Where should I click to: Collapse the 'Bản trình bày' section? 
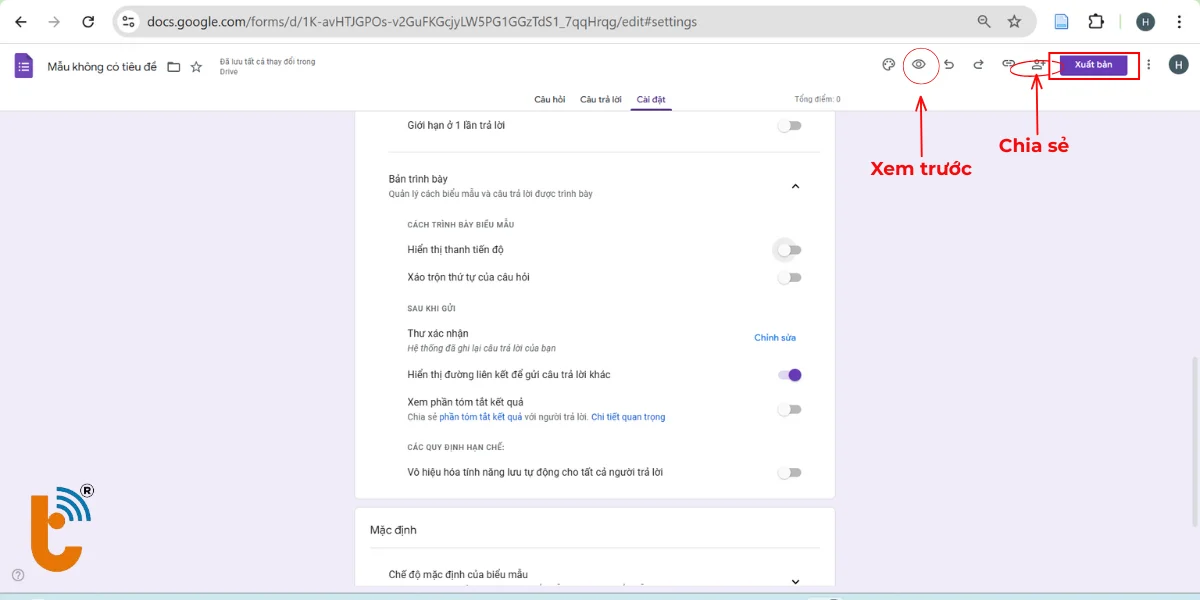pos(795,186)
